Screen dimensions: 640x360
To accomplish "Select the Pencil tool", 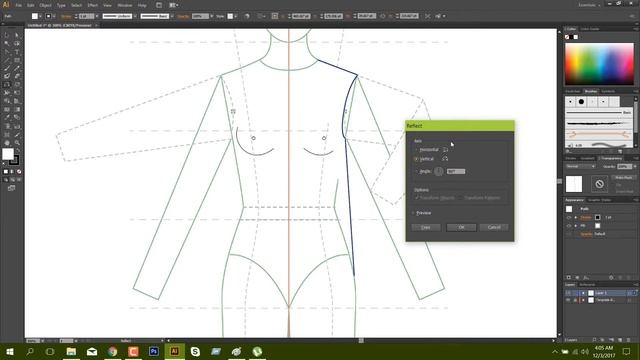I will [17, 68].
